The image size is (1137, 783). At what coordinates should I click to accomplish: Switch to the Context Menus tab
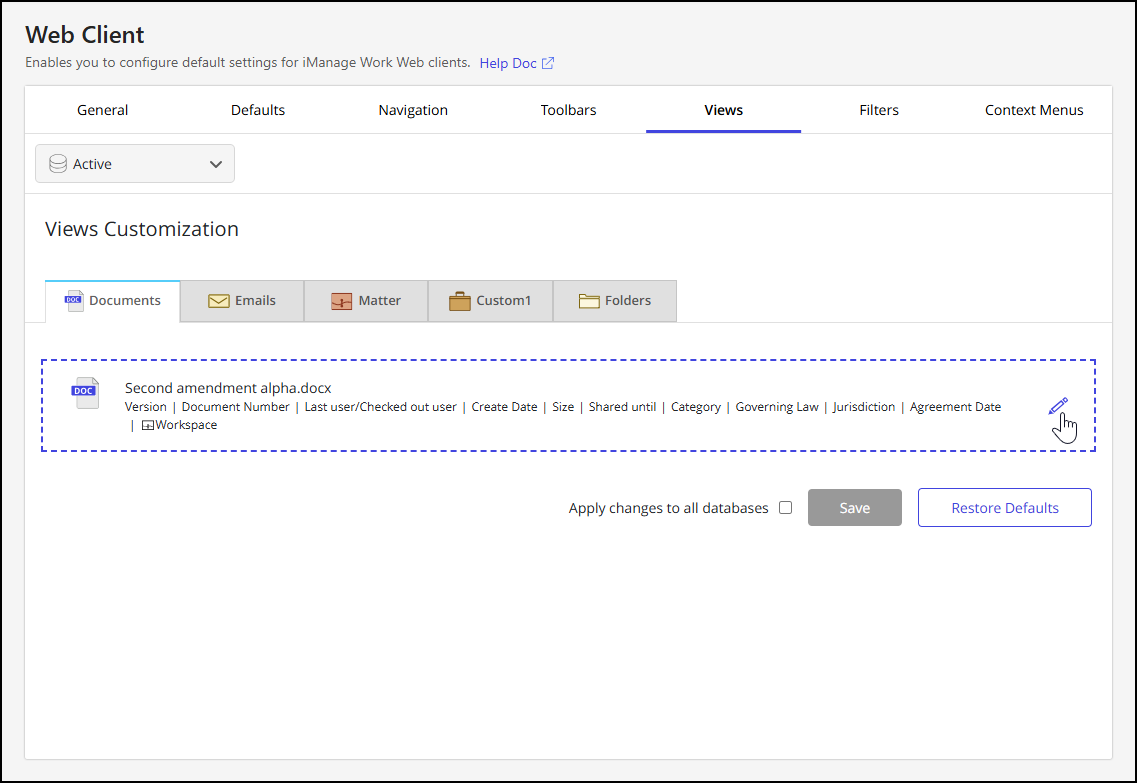[x=1034, y=110]
